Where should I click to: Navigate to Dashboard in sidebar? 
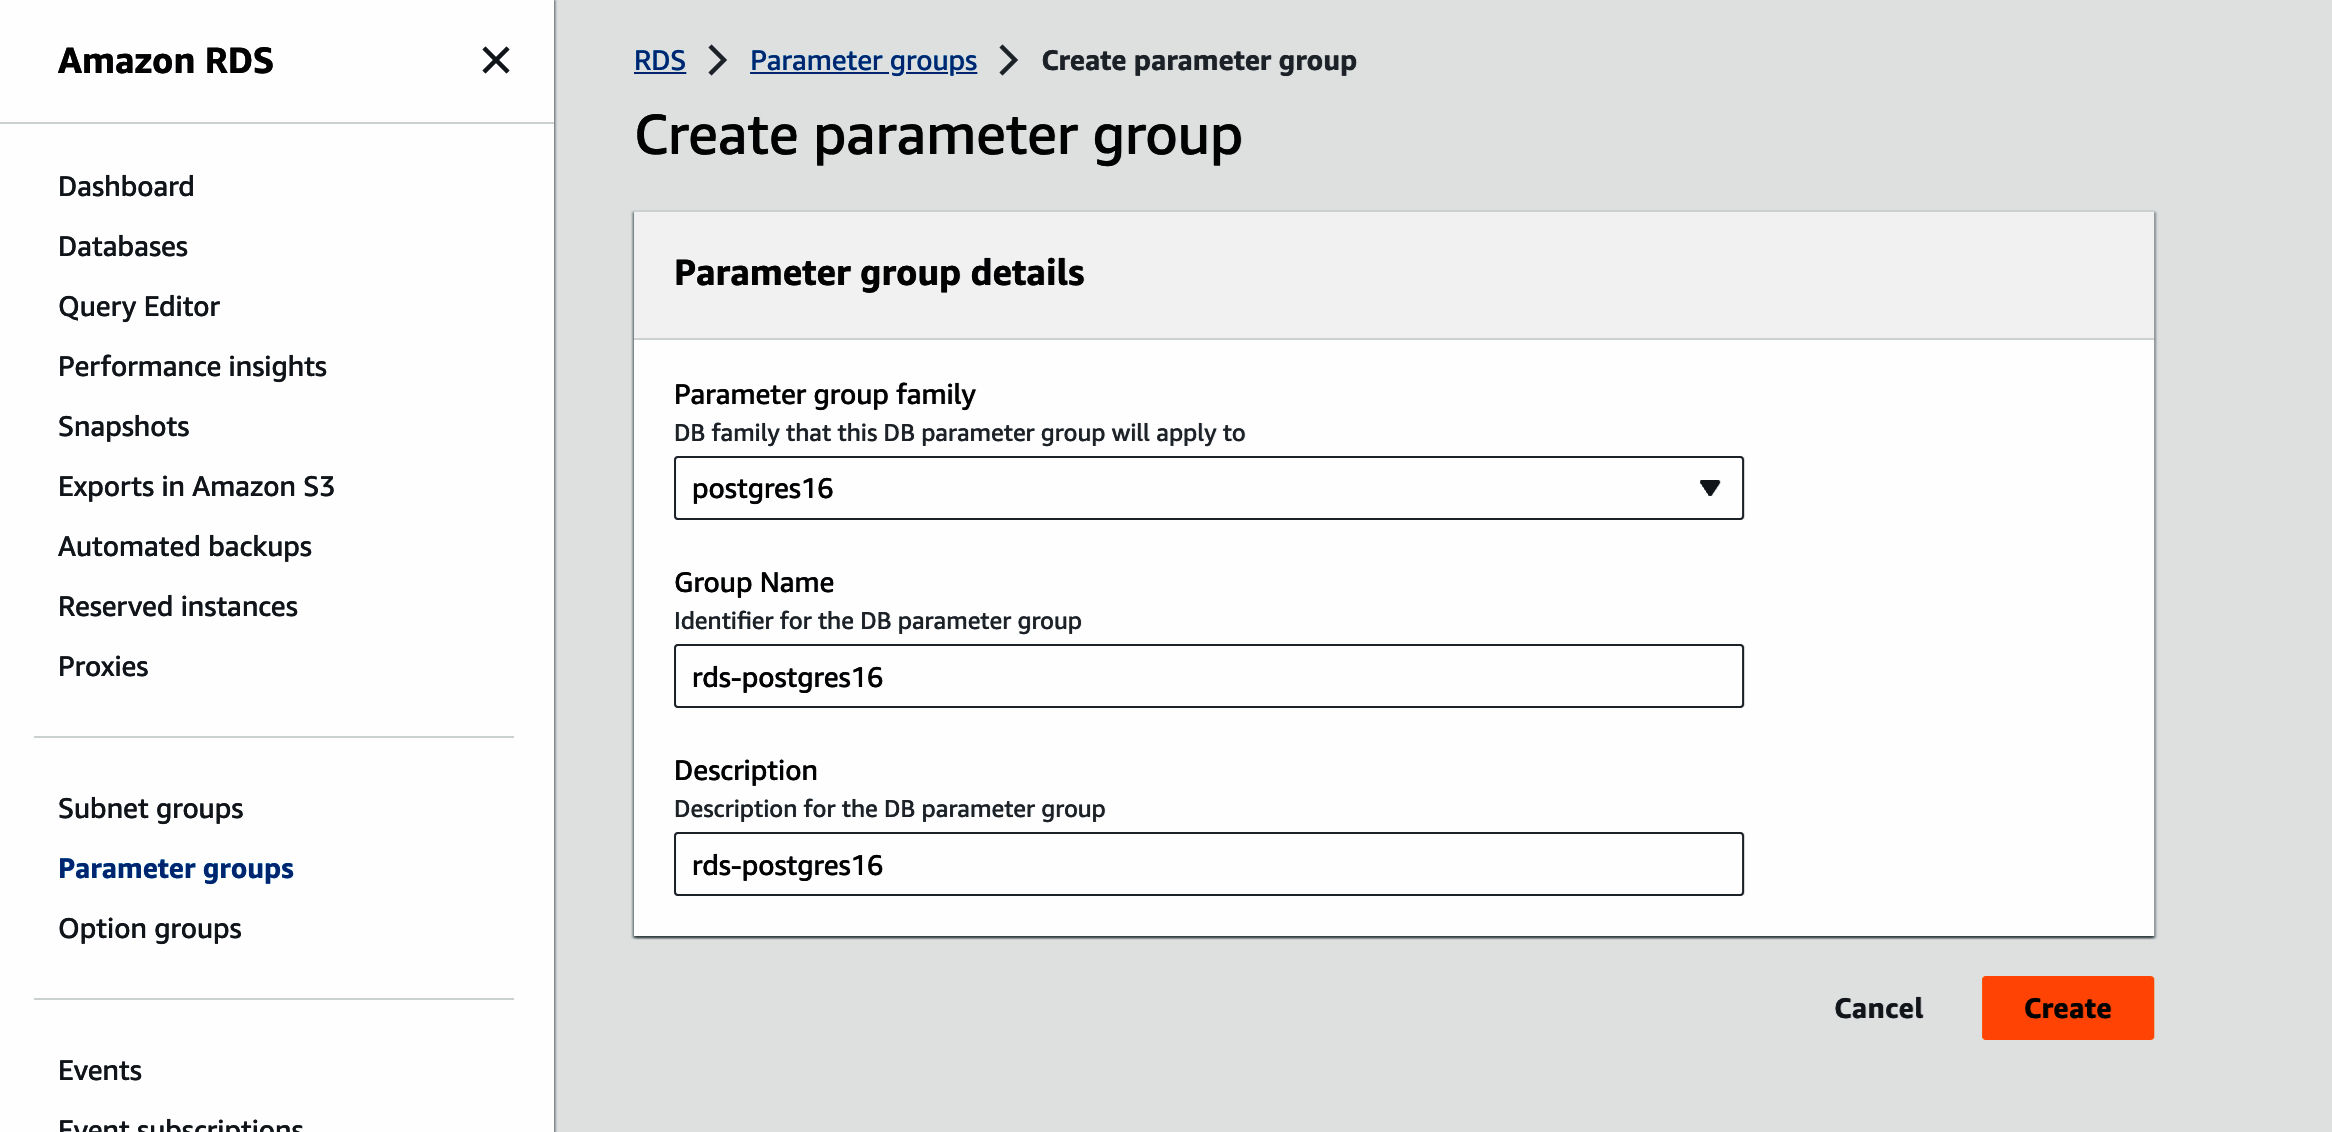click(x=126, y=186)
